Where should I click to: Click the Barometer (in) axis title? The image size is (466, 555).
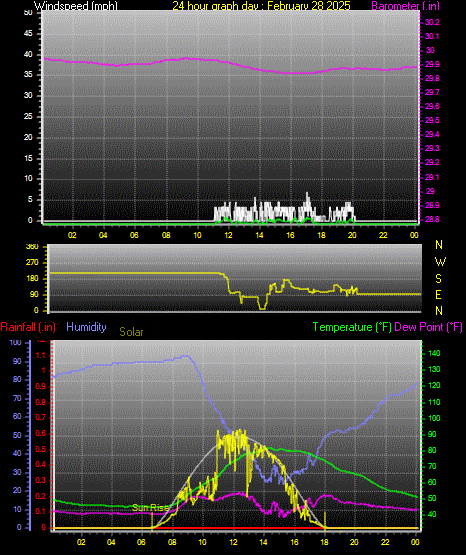405,5
